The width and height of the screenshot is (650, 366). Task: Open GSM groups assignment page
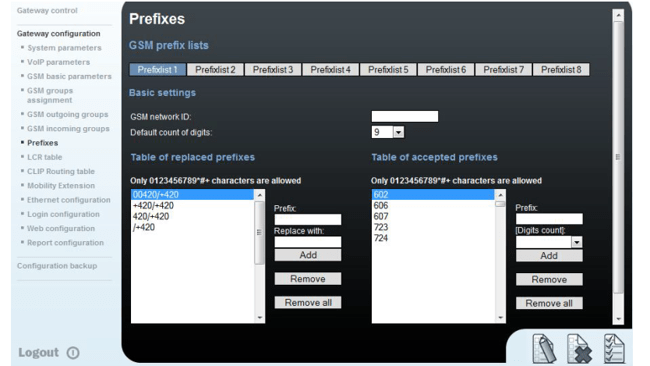point(50,95)
